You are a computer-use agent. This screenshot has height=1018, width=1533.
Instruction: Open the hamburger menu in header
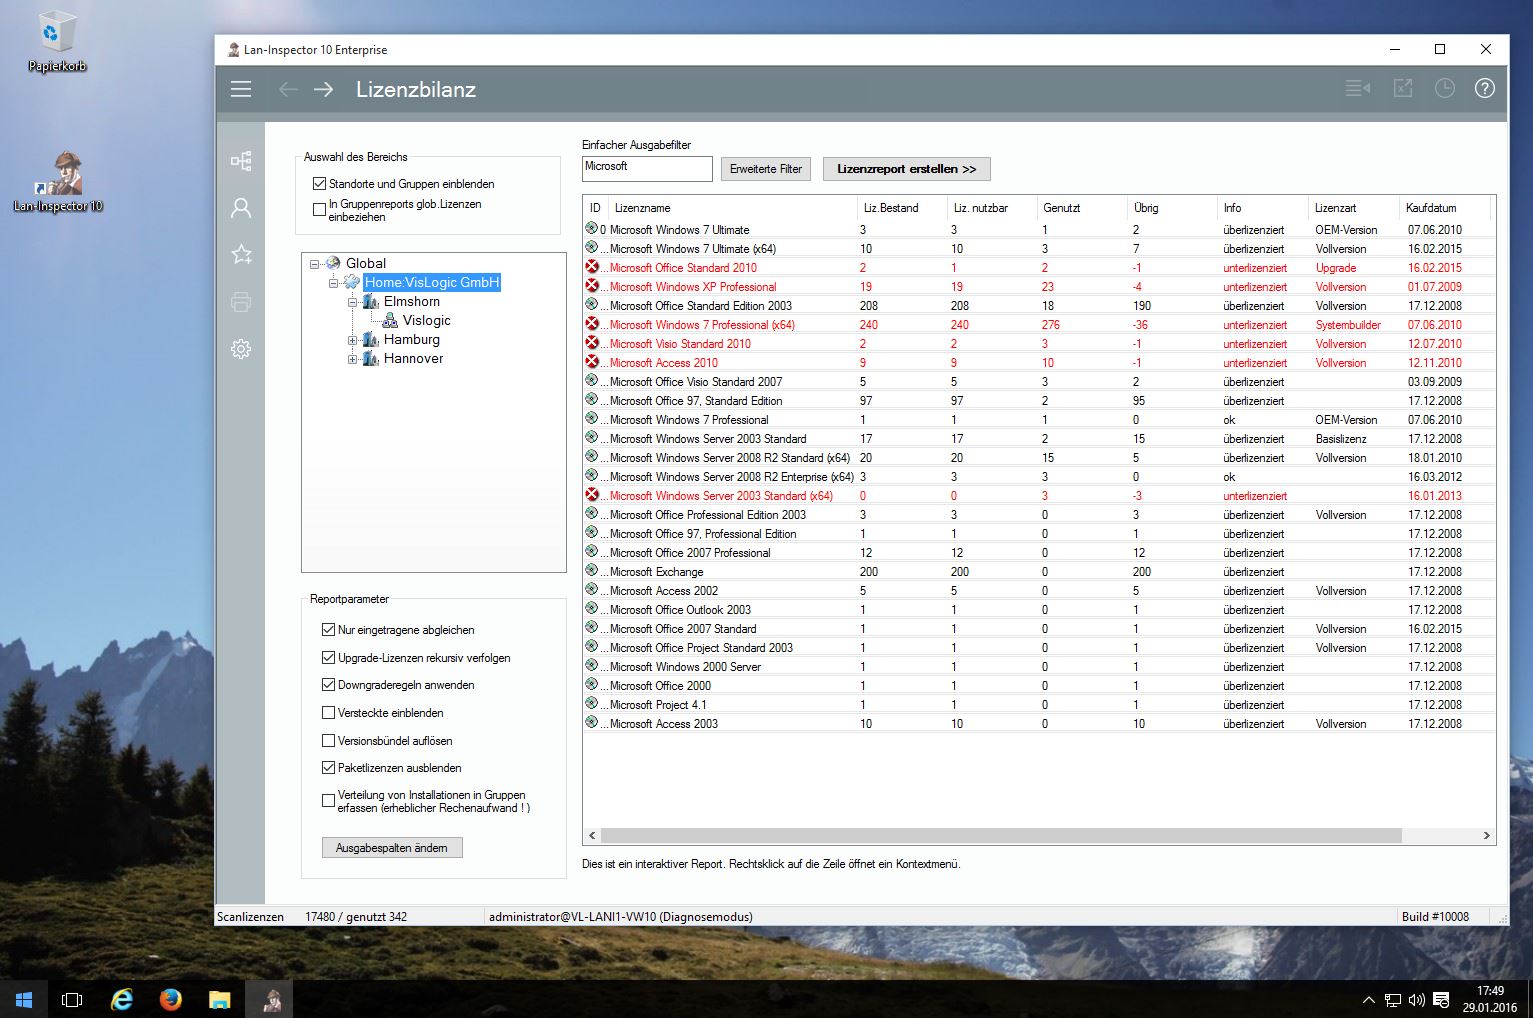(x=241, y=90)
